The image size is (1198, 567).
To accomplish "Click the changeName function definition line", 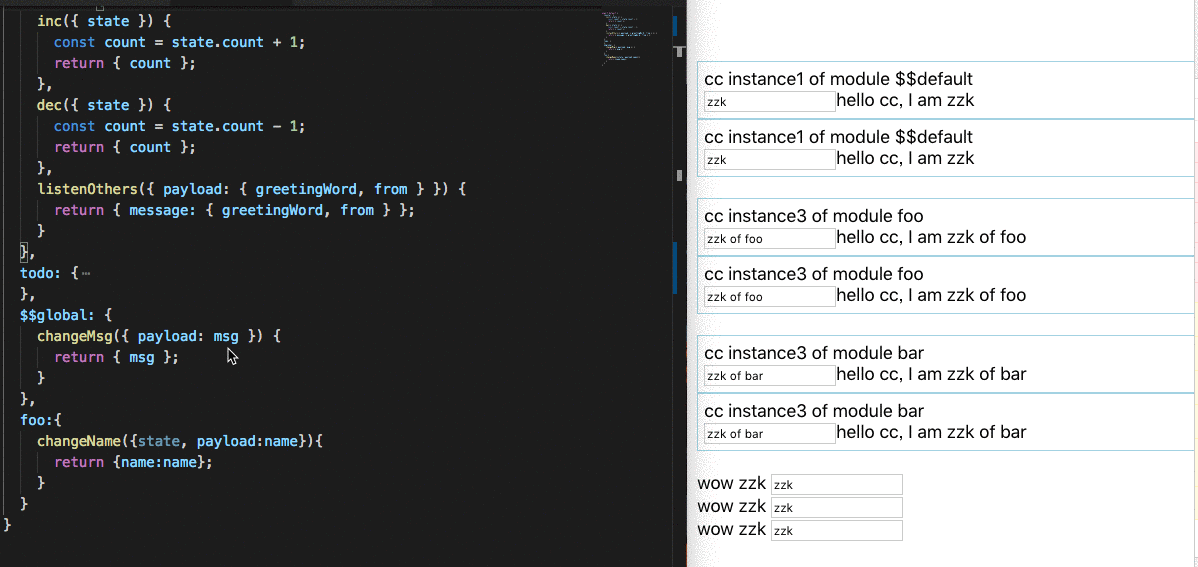I will tap(181, 441).
